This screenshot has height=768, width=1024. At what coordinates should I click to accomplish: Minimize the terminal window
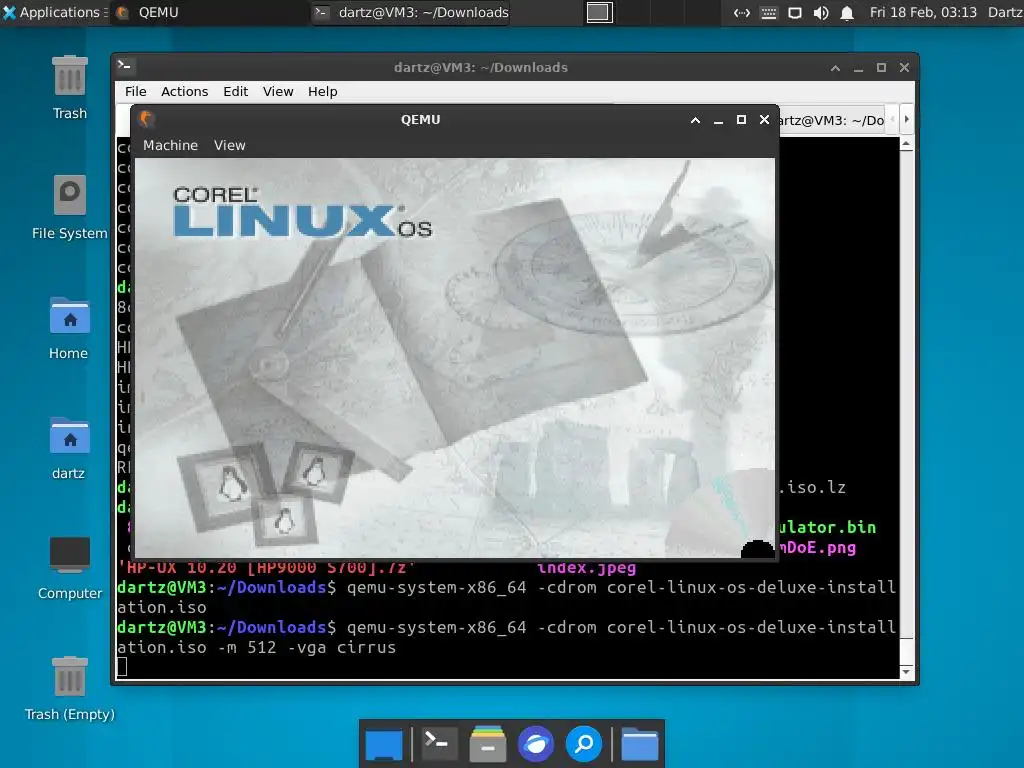point(858,68)
